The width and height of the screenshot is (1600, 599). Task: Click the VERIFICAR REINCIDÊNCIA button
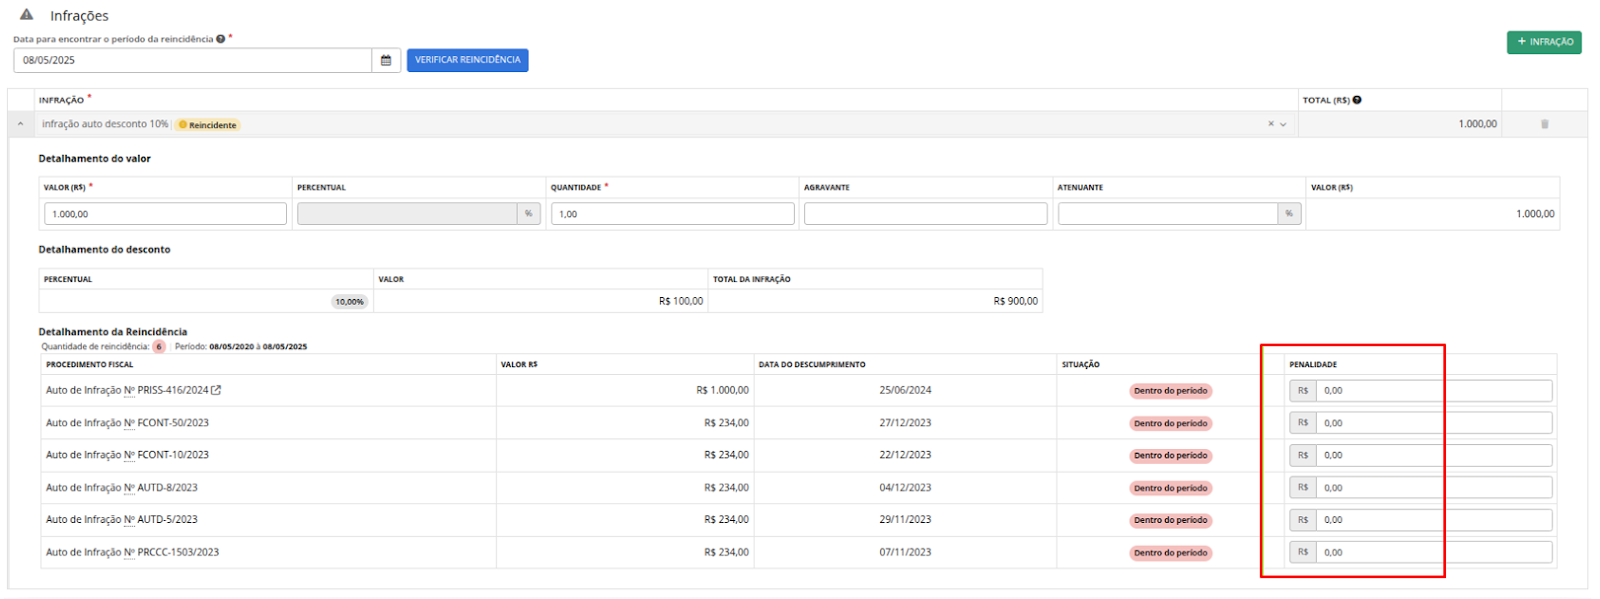tap(467, 60)
